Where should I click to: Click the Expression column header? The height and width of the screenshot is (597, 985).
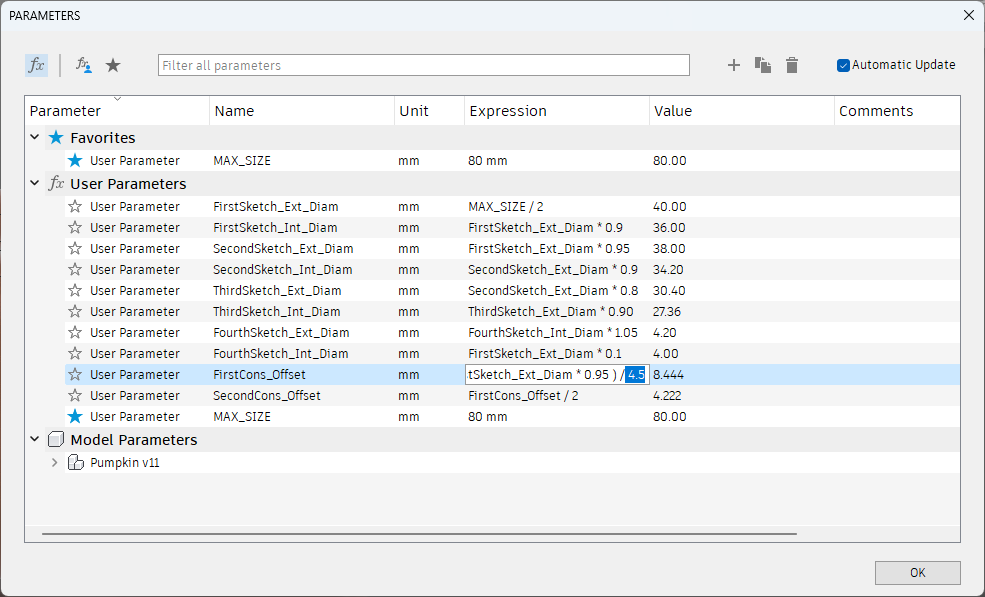[508, 111]
